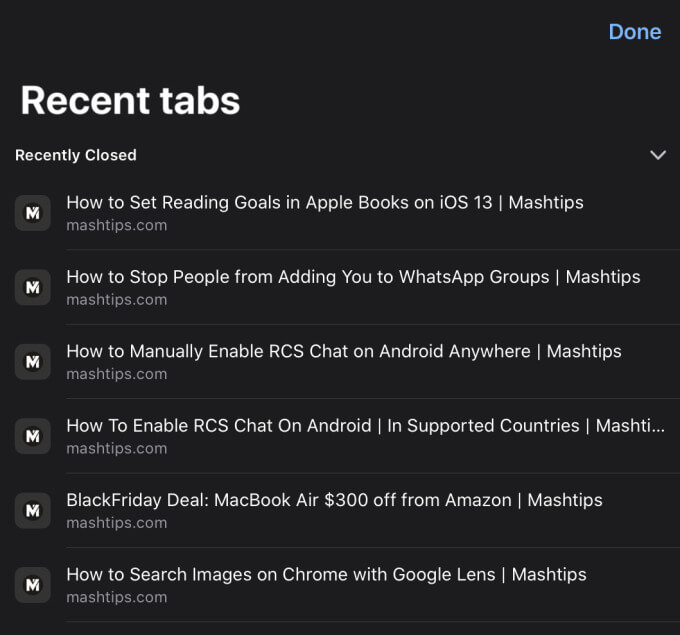Click mashtips.com URL under WhatsApp Groups title
Viewport: 680px width, 635px height.
[116, 300]
